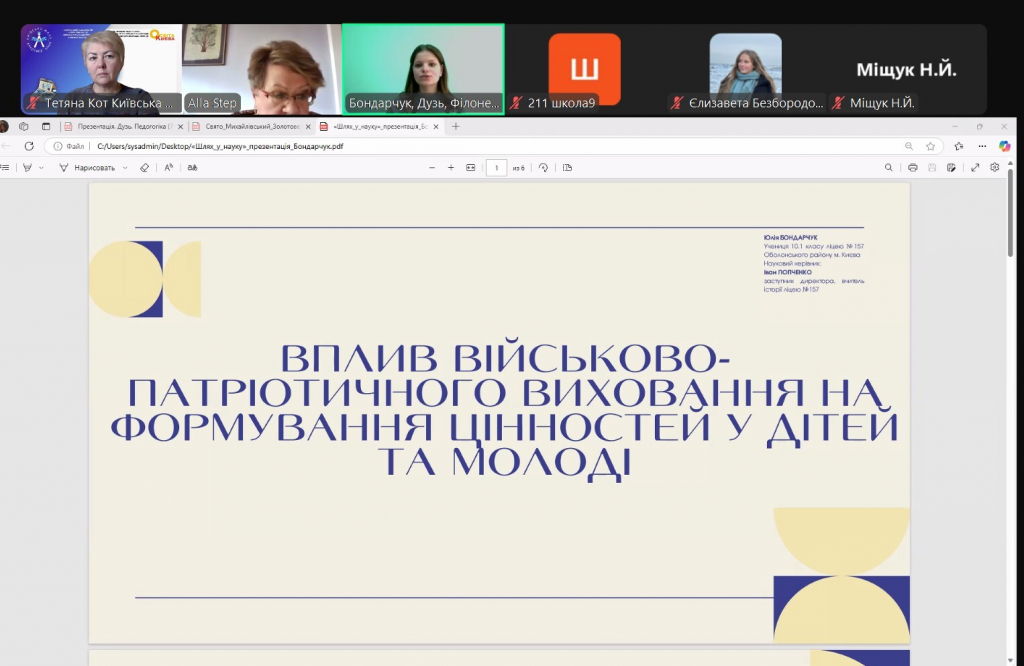Save the PDF as a copy

tap(952, 168)
